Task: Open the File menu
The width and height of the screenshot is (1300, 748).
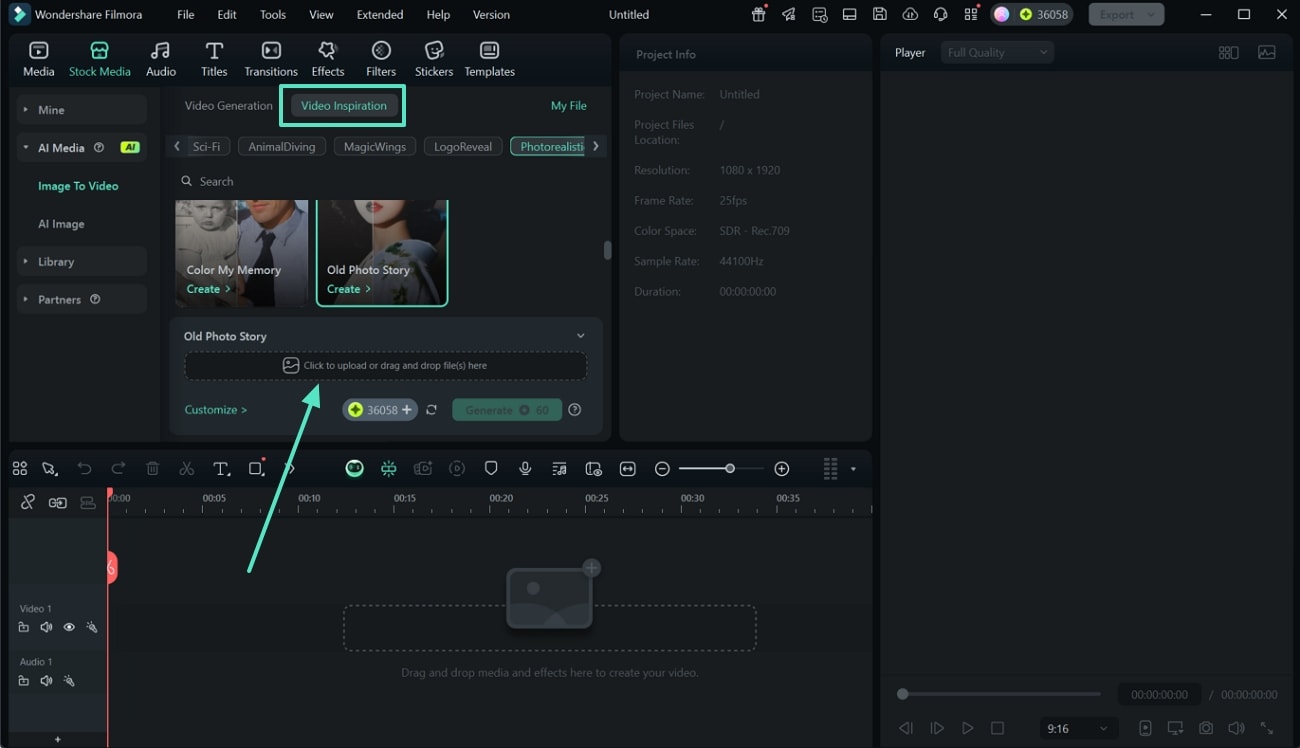Action: pyautogui.click(x=186, y=14)
